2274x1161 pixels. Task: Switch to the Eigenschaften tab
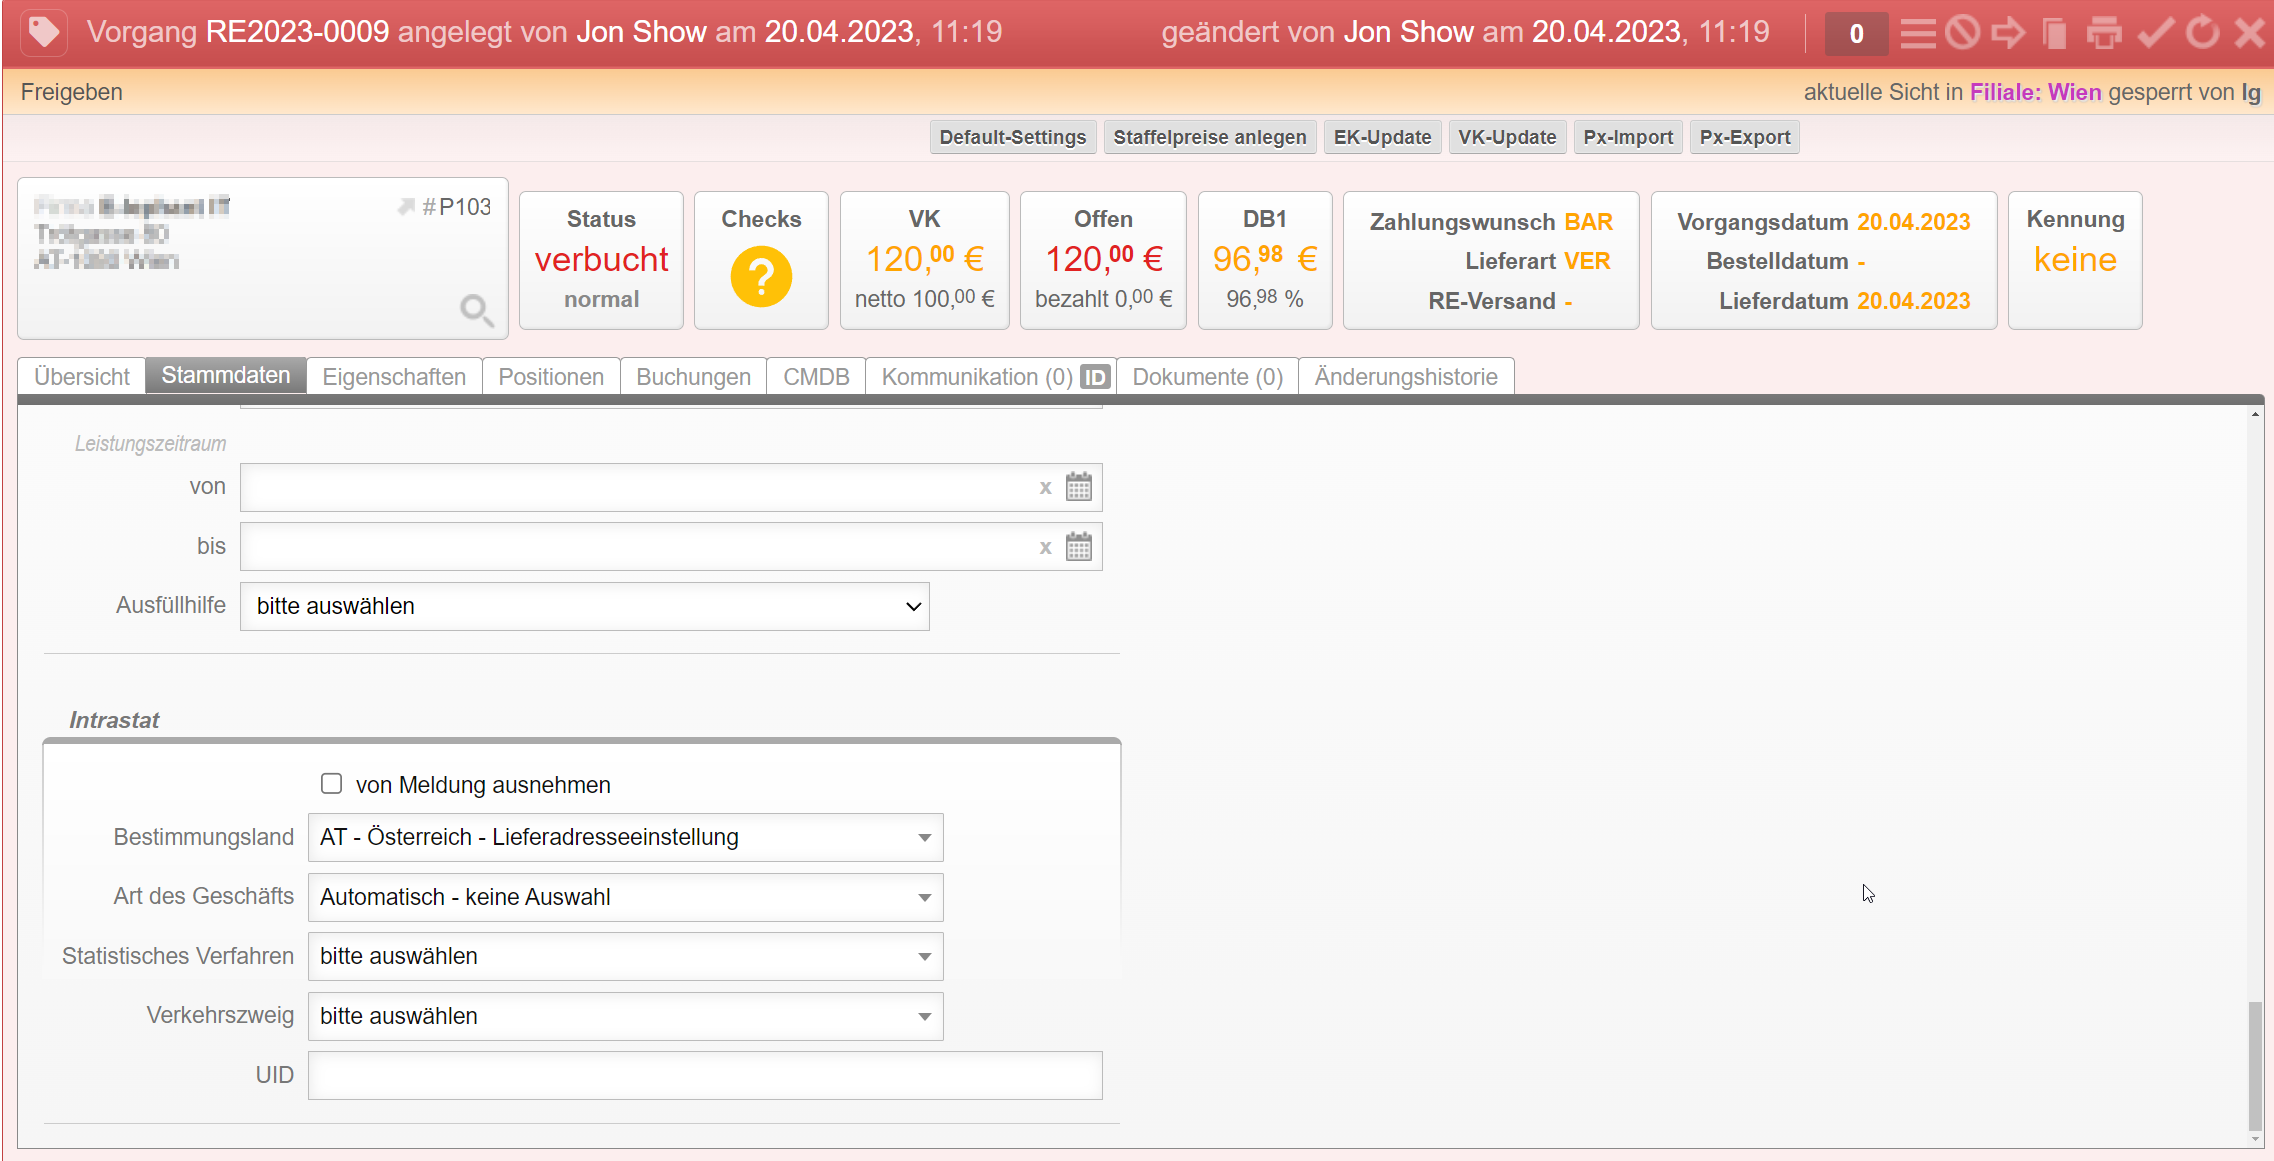[394, 377]
